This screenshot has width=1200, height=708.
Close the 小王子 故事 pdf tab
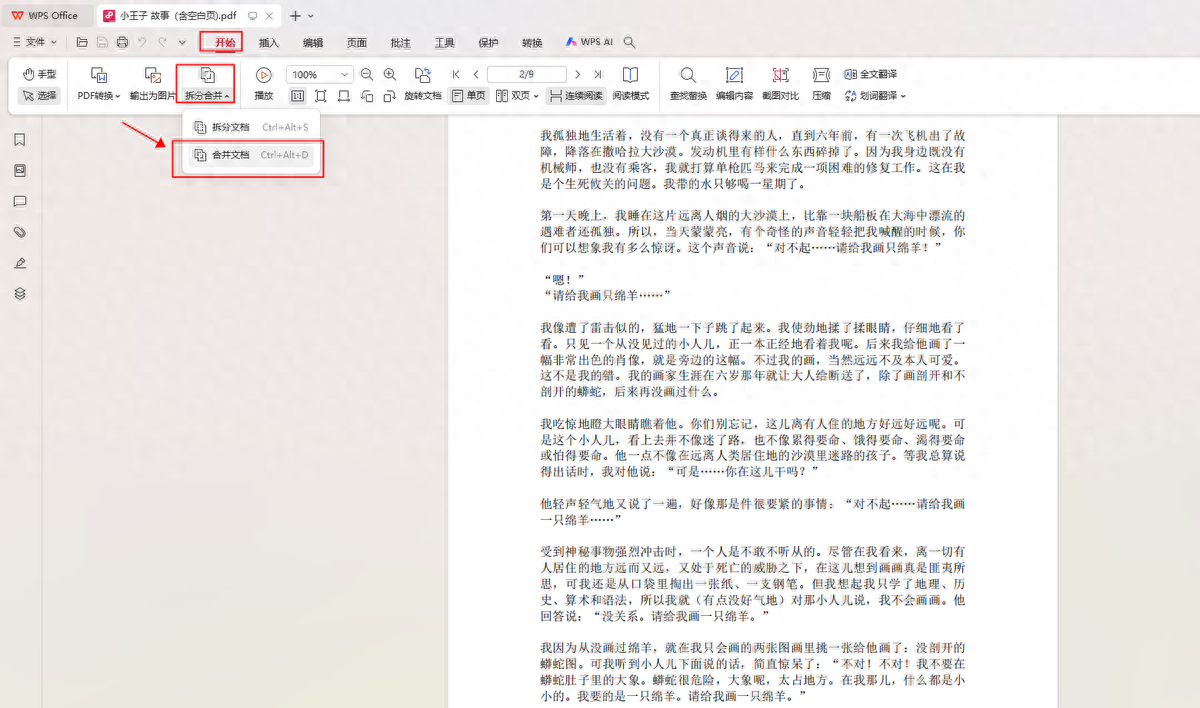click(x=271, y=15)
